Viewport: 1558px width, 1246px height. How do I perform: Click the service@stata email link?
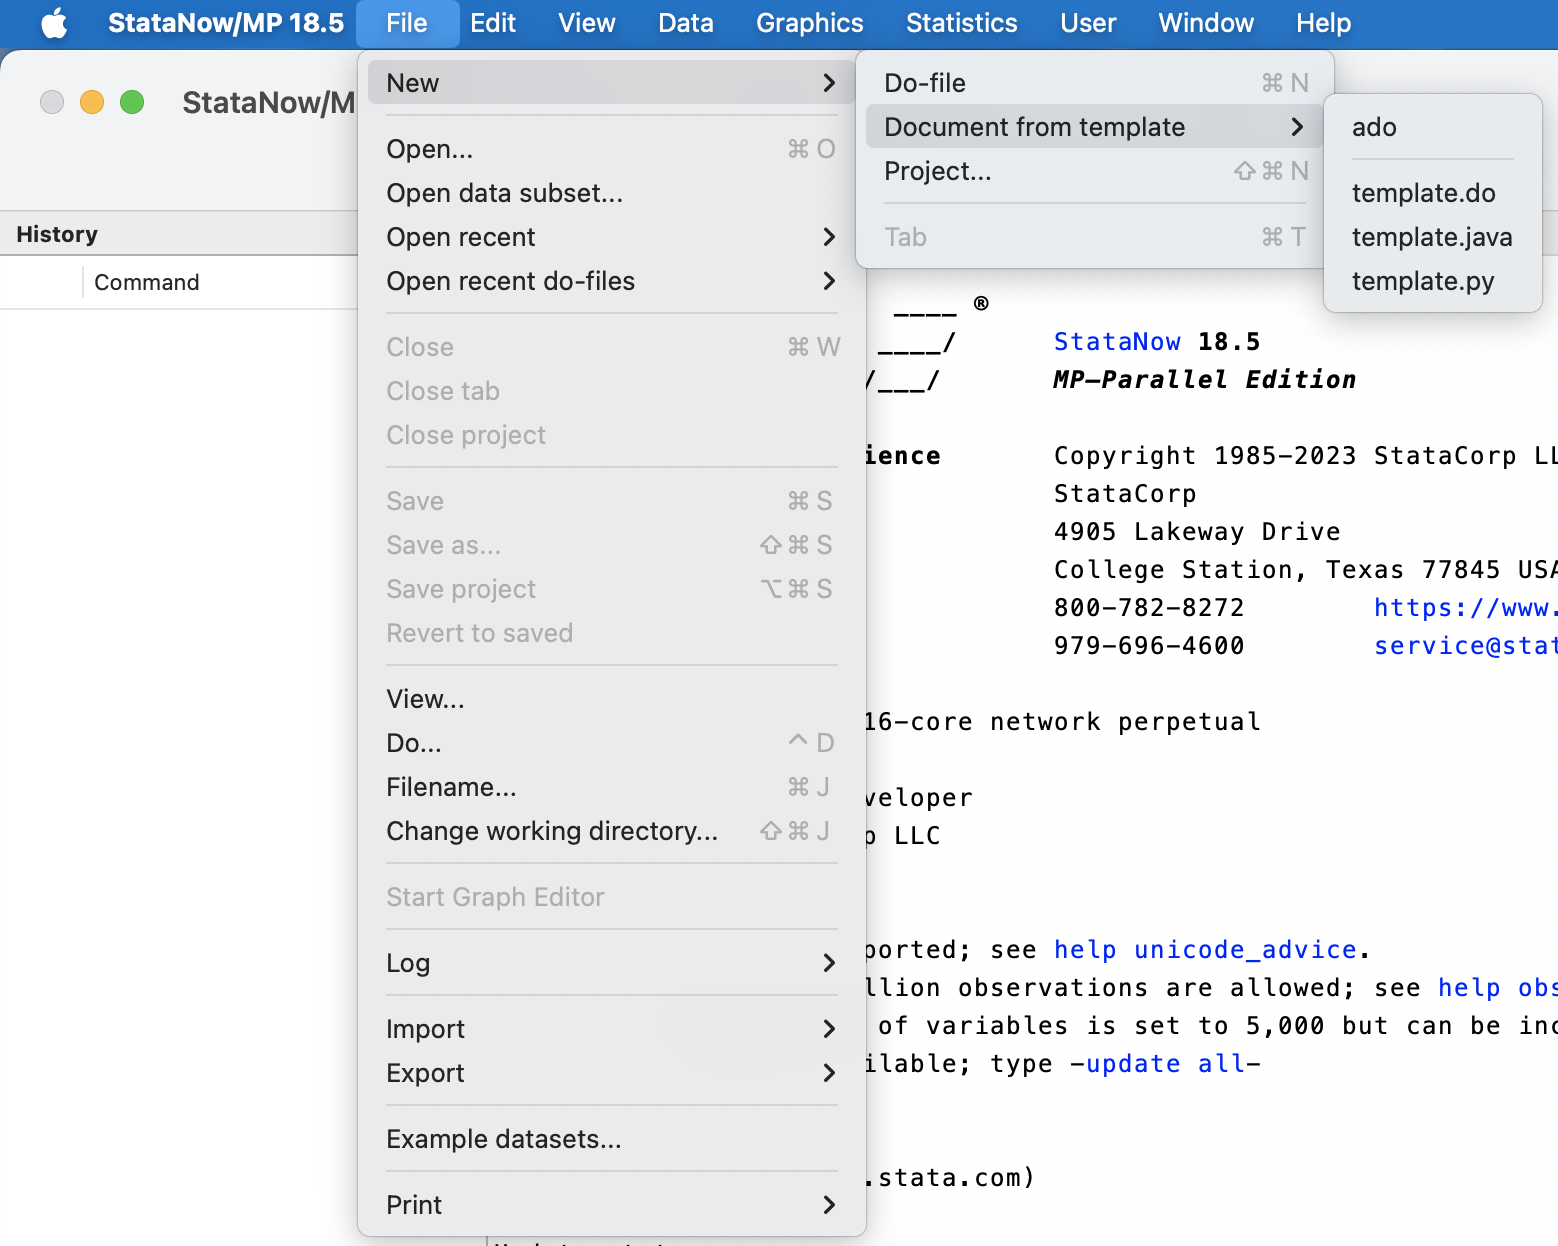1465,645
